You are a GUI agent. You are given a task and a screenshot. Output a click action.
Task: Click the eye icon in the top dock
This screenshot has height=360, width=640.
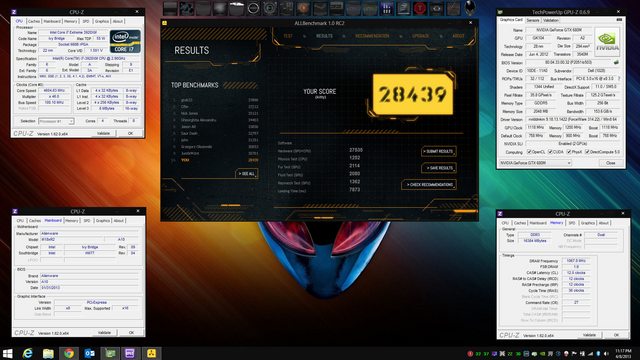click(436, 8)
